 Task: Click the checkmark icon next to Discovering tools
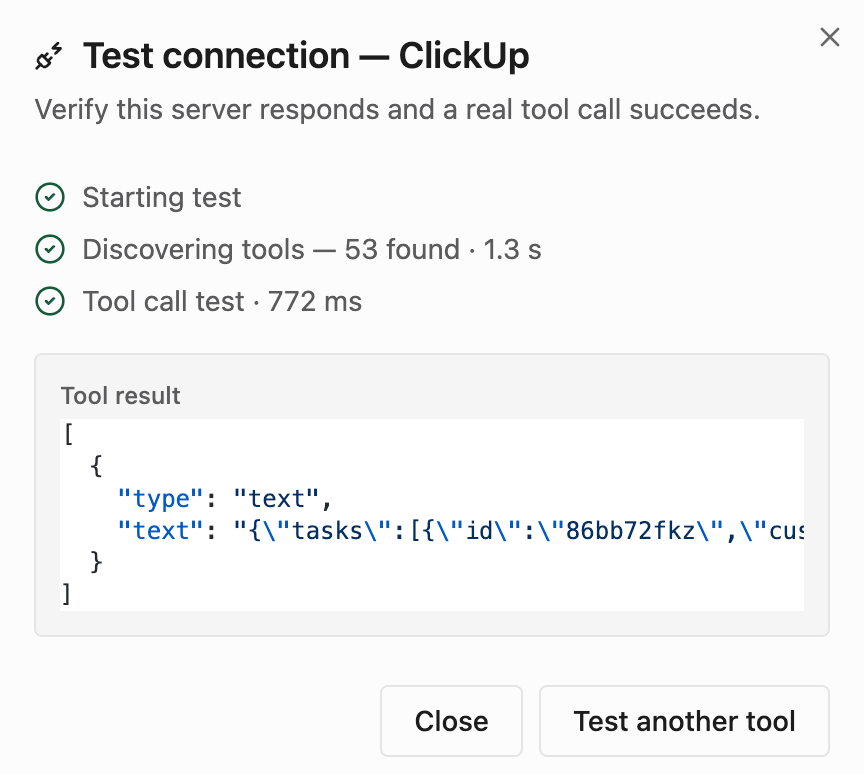[x=50, y=249]
